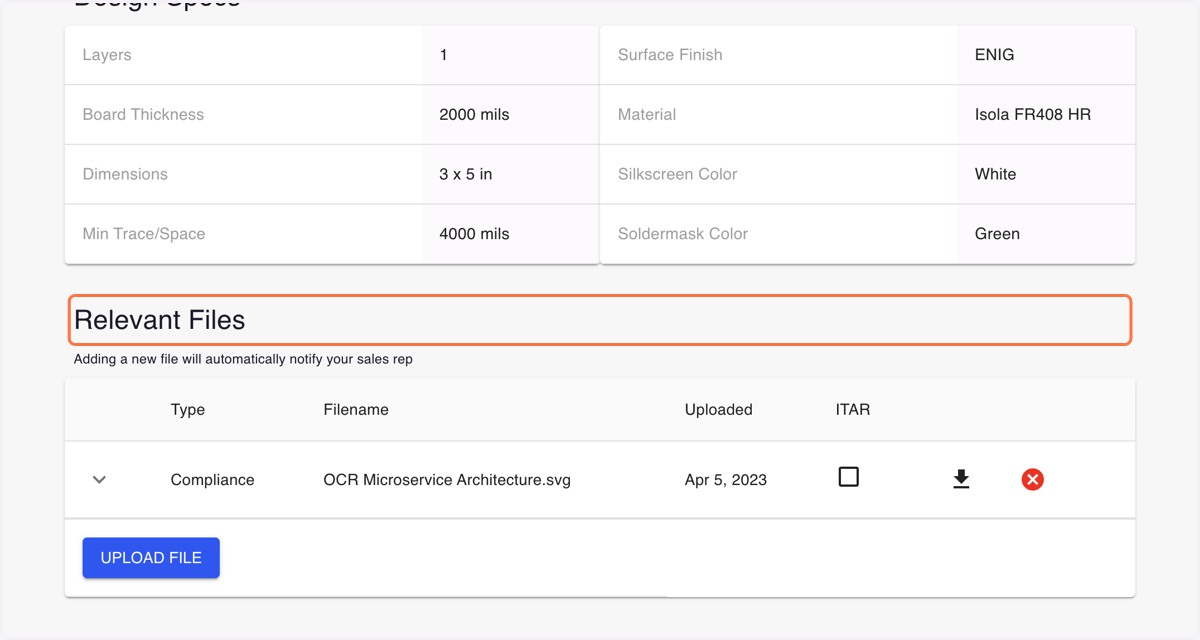1200x640 pixels.
Task: Select the Soldermask Color label
Action: pyautogui.click(x=683, y=234)
